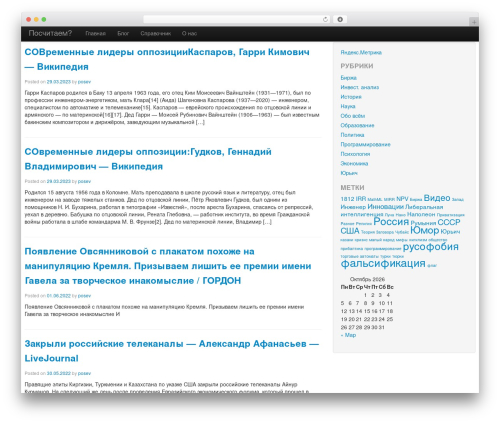Click the Октябрь calendar month caption
Image resolution: width=500 pixels, height=423 pixels.
[367, 279]
